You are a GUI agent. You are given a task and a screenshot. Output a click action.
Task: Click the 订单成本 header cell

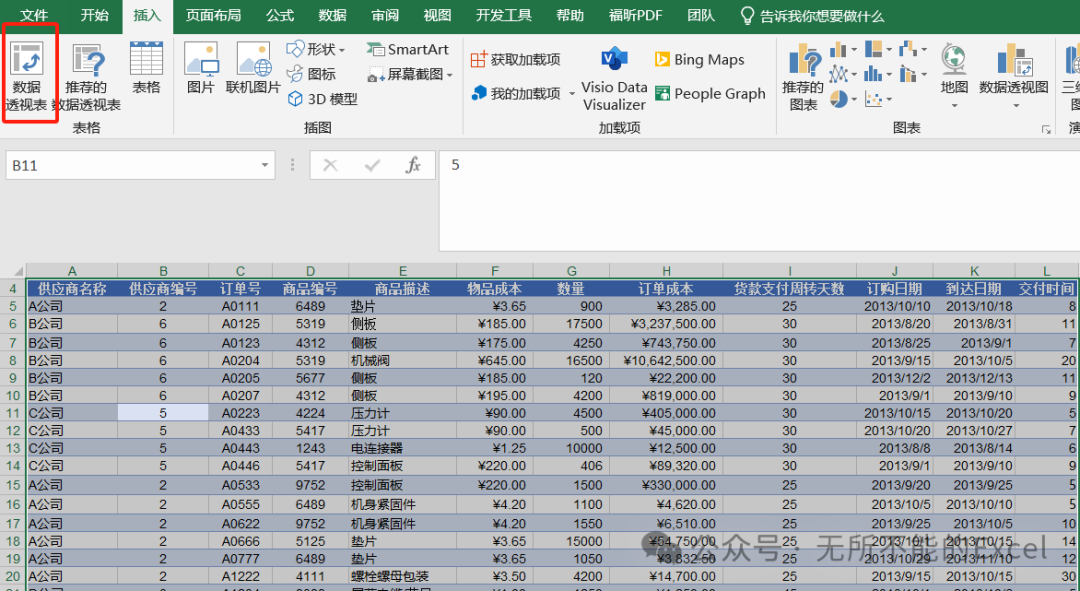tap(666, 289)
